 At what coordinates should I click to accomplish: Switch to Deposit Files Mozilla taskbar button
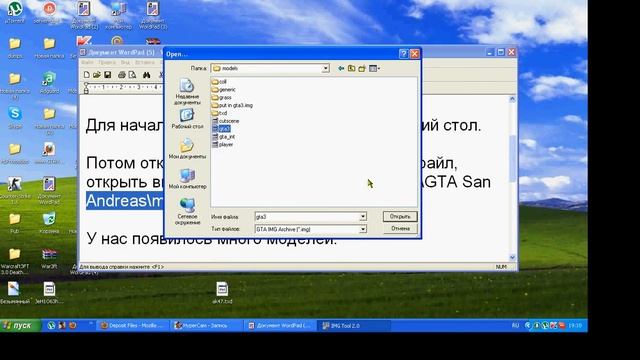(x=131, y=325)
